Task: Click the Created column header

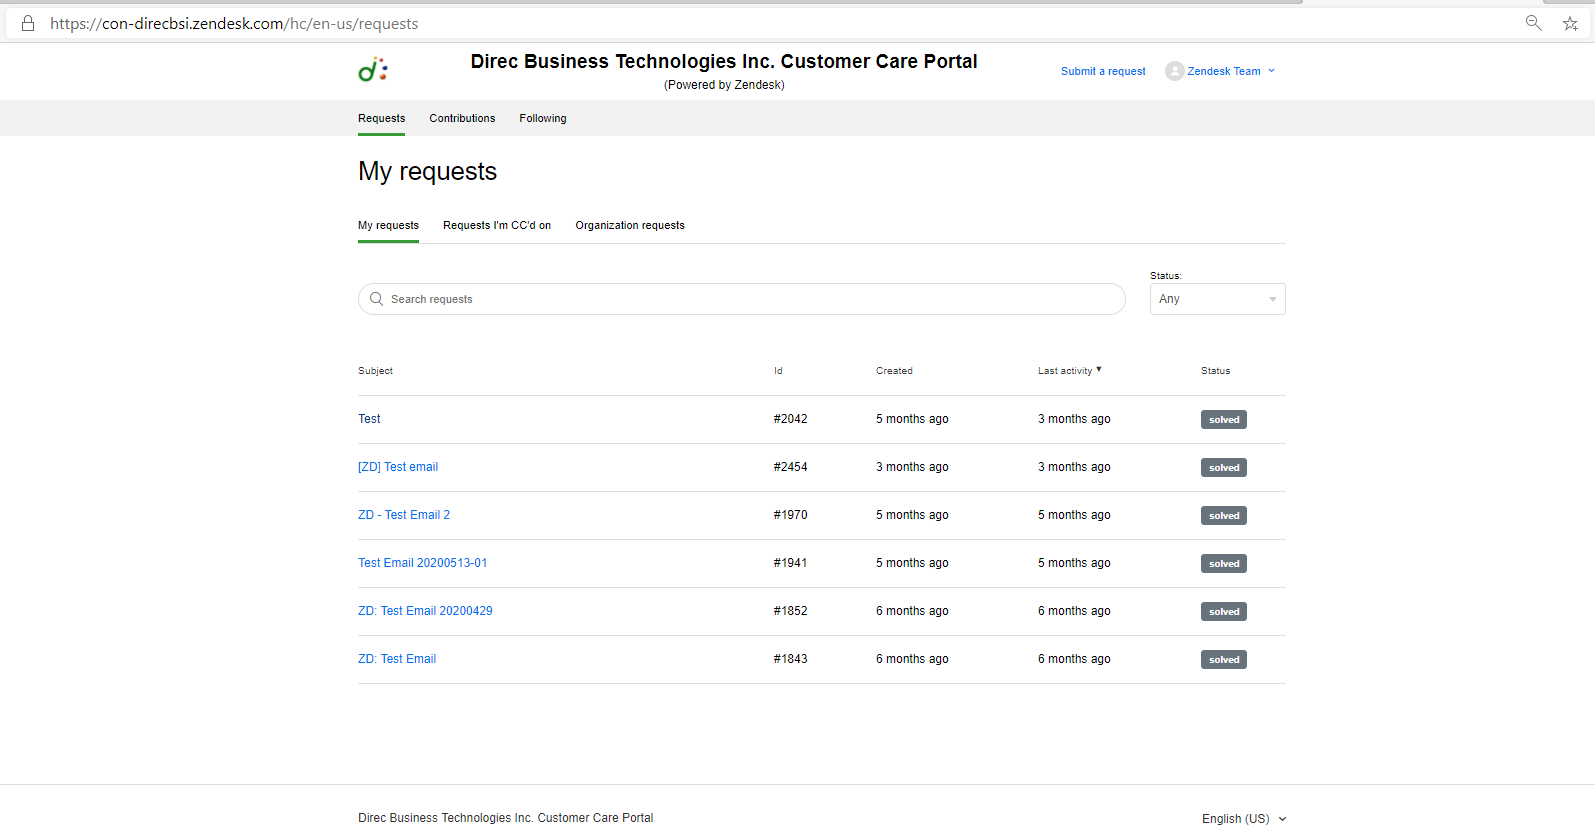Action: tap(894, 371)
